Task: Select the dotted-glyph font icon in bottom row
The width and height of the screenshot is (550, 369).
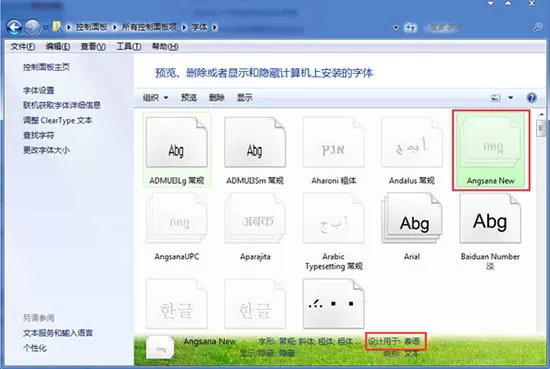Action: click(334, 304)
